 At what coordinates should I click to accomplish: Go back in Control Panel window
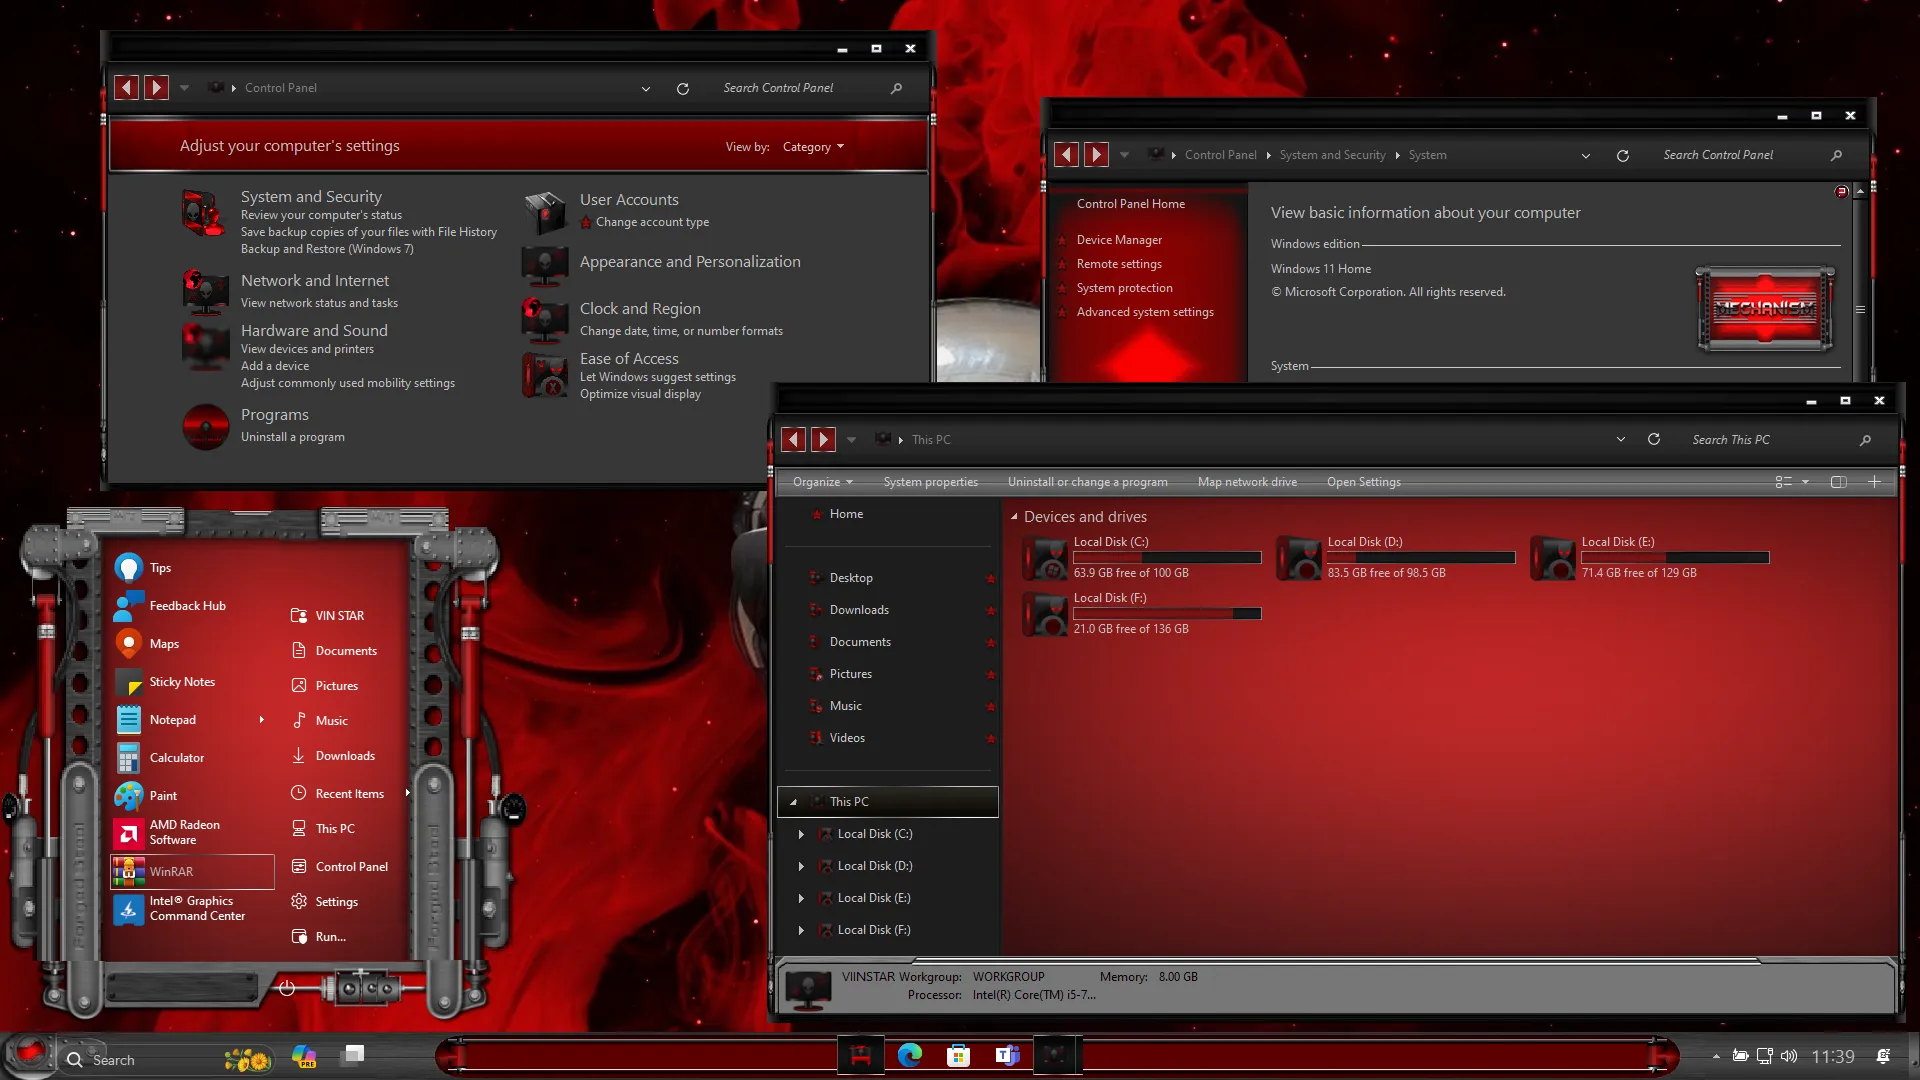tap(126, 88)
